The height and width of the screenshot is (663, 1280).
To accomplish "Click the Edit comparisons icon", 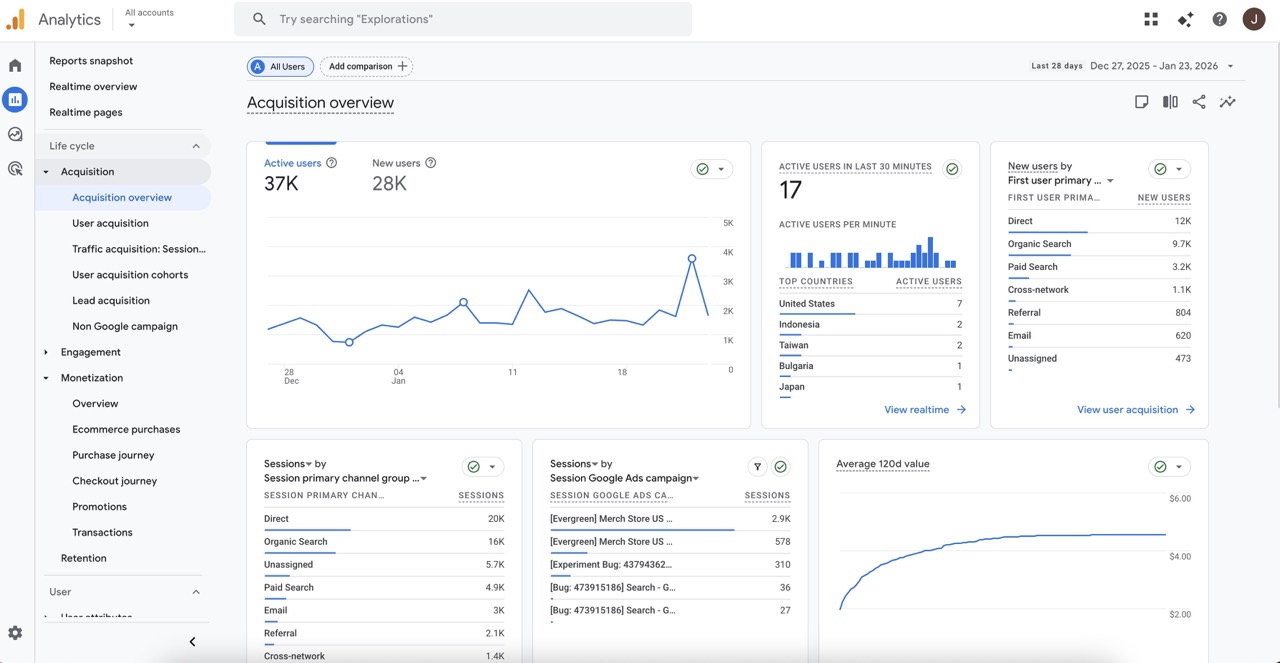I will (x=1170, y=102).
